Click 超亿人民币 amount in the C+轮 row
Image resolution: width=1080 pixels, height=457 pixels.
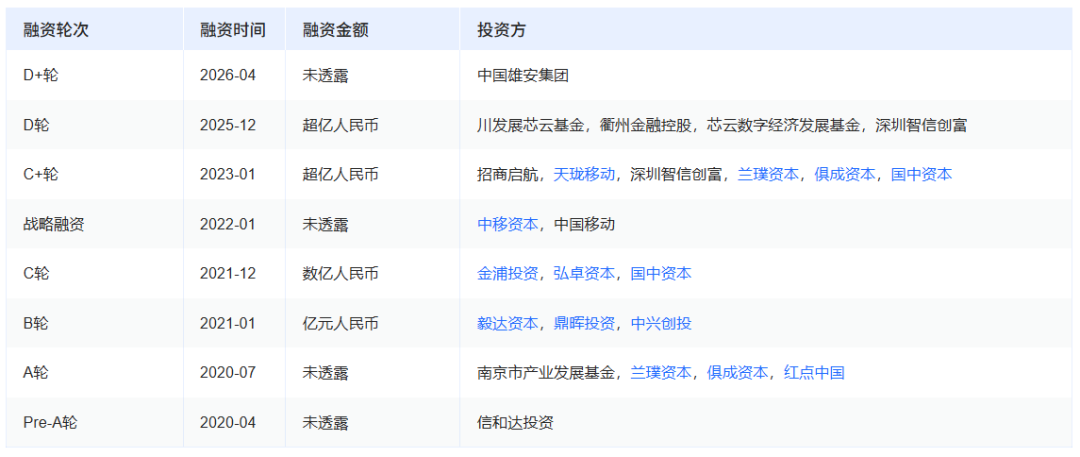click(340, 174)
